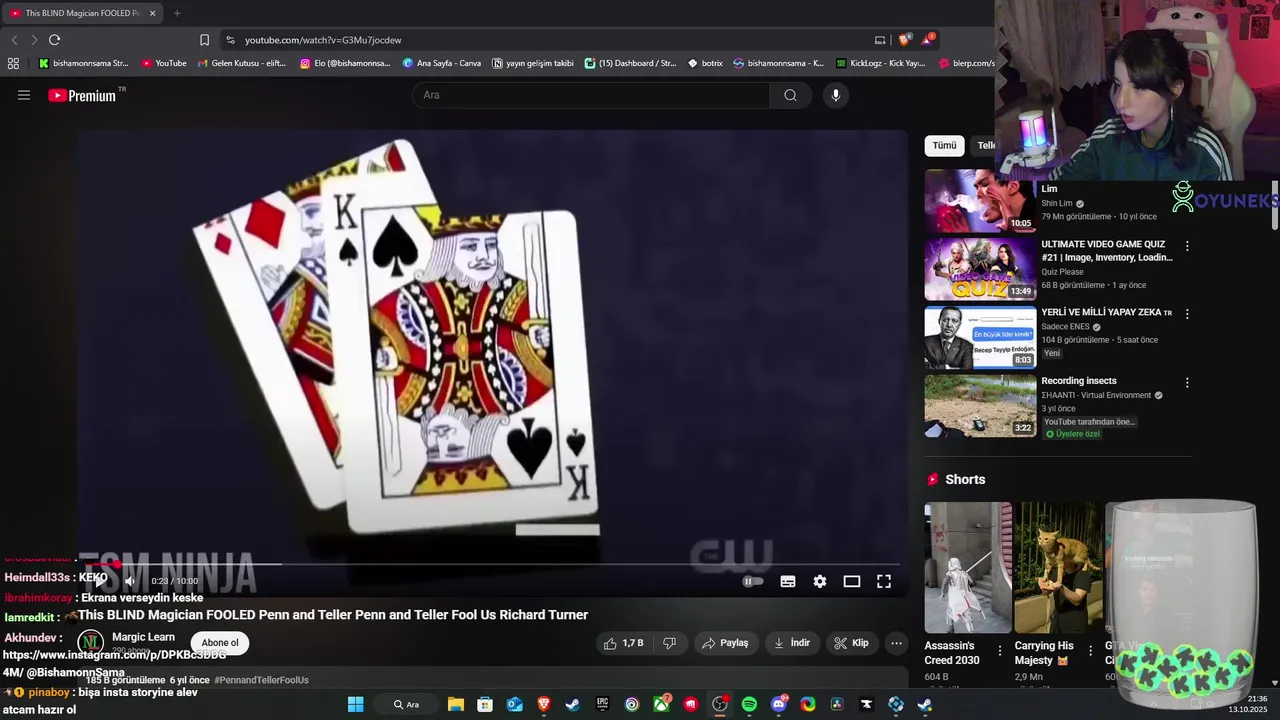Bookmark this page with the address bar icon
The width and height of the screenshot is (1280, 720).
204,40
